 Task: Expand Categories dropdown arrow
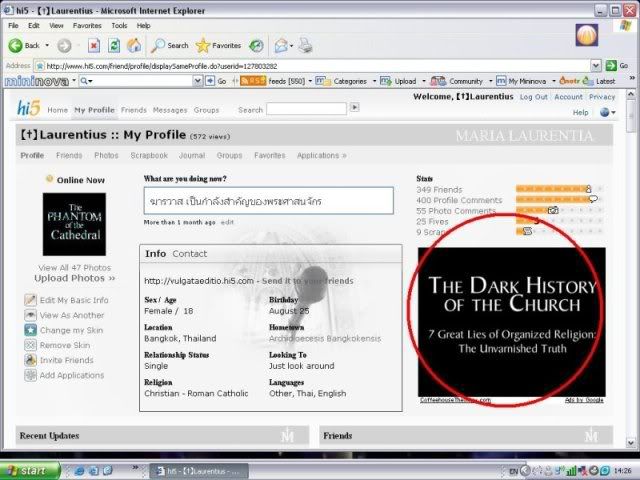pos(374,81)
